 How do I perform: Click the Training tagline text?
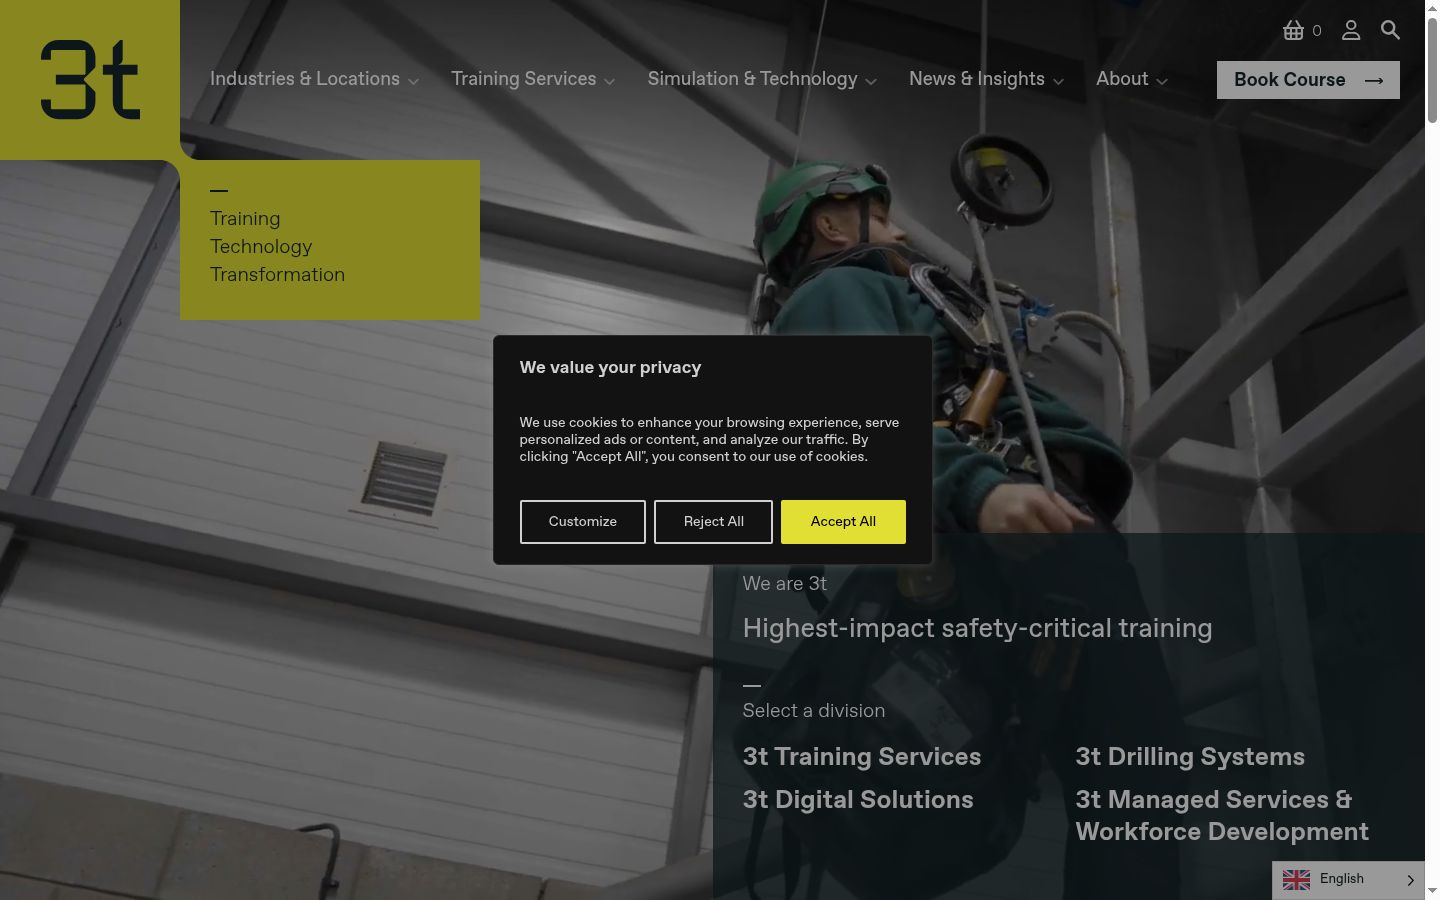[x=245, y=218]
